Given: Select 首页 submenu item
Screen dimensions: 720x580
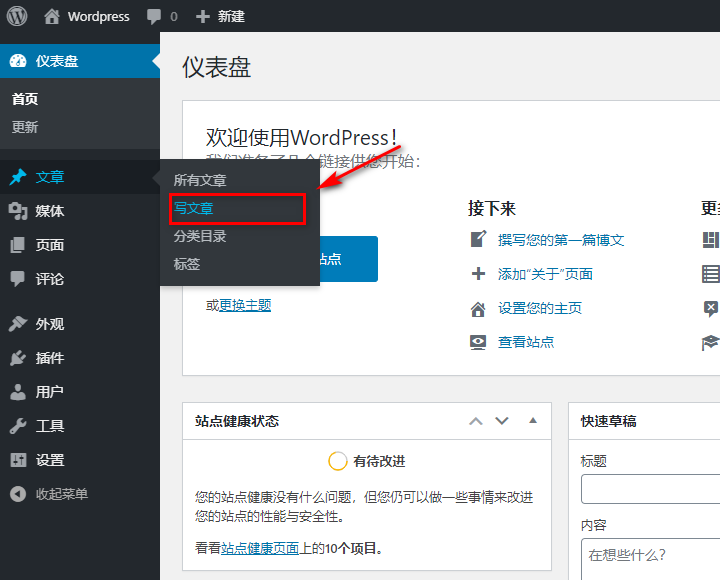Looking at the screenshot, I should click(25, 99).
